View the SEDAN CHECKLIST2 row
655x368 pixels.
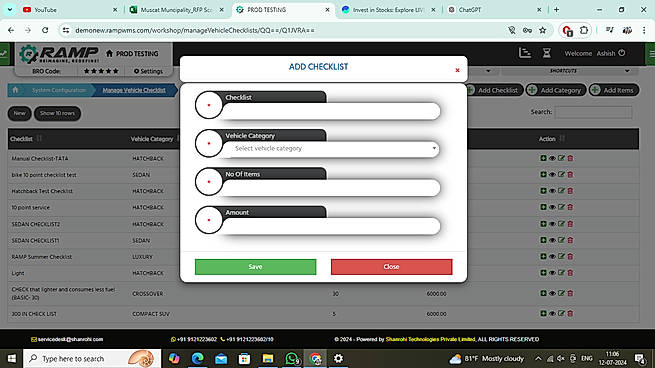tap(552, 224)
